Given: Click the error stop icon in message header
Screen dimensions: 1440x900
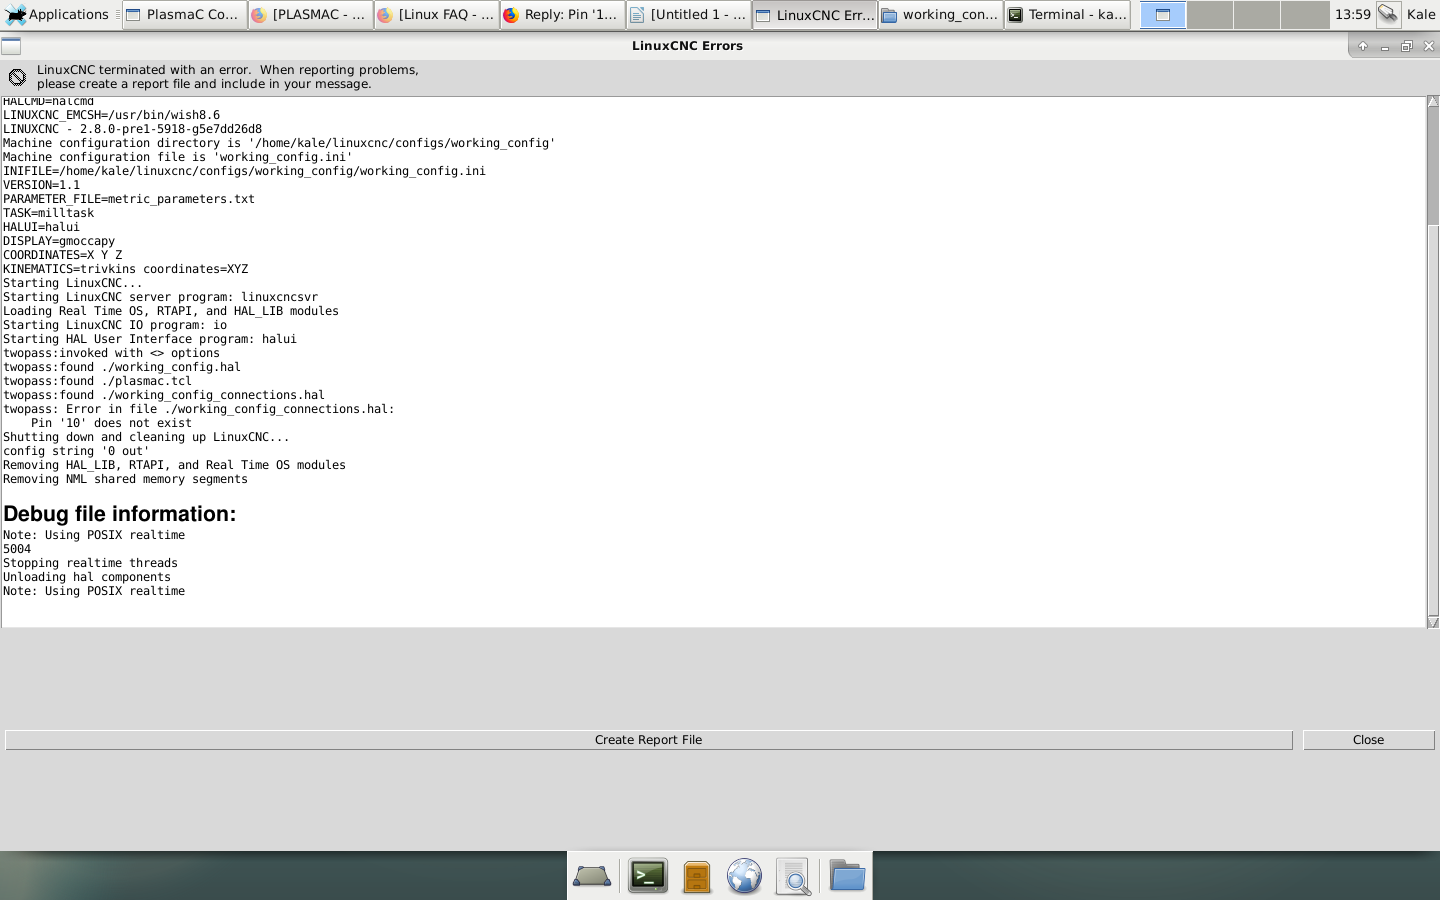Looking at the screenshot, I should click(x=17, y=77).
